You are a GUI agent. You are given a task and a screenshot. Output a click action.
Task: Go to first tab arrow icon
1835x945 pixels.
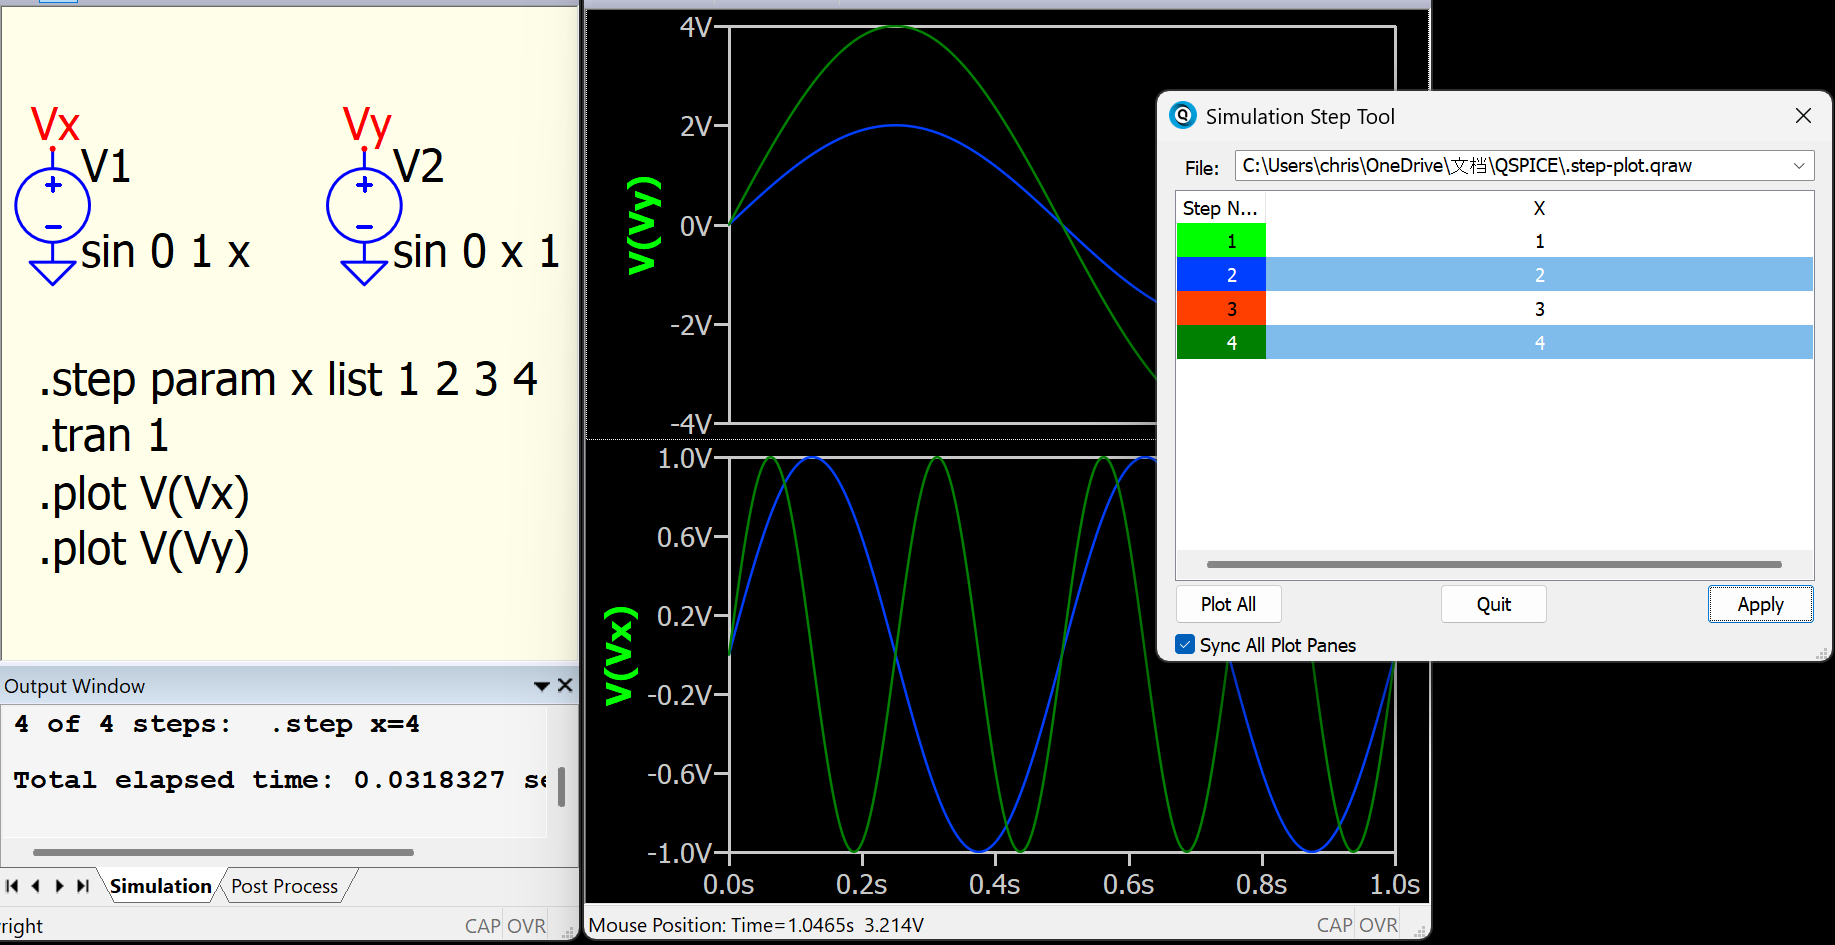[x=12, y=886]
